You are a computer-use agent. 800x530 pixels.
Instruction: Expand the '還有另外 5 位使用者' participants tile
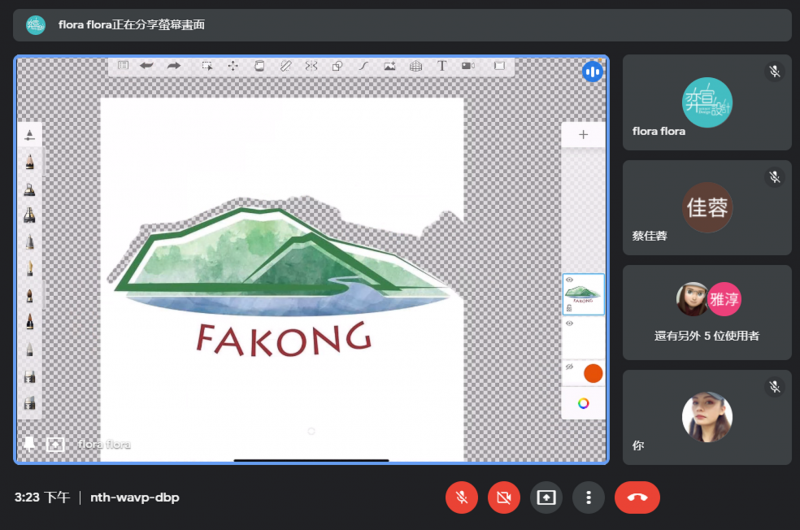point(707,313)
